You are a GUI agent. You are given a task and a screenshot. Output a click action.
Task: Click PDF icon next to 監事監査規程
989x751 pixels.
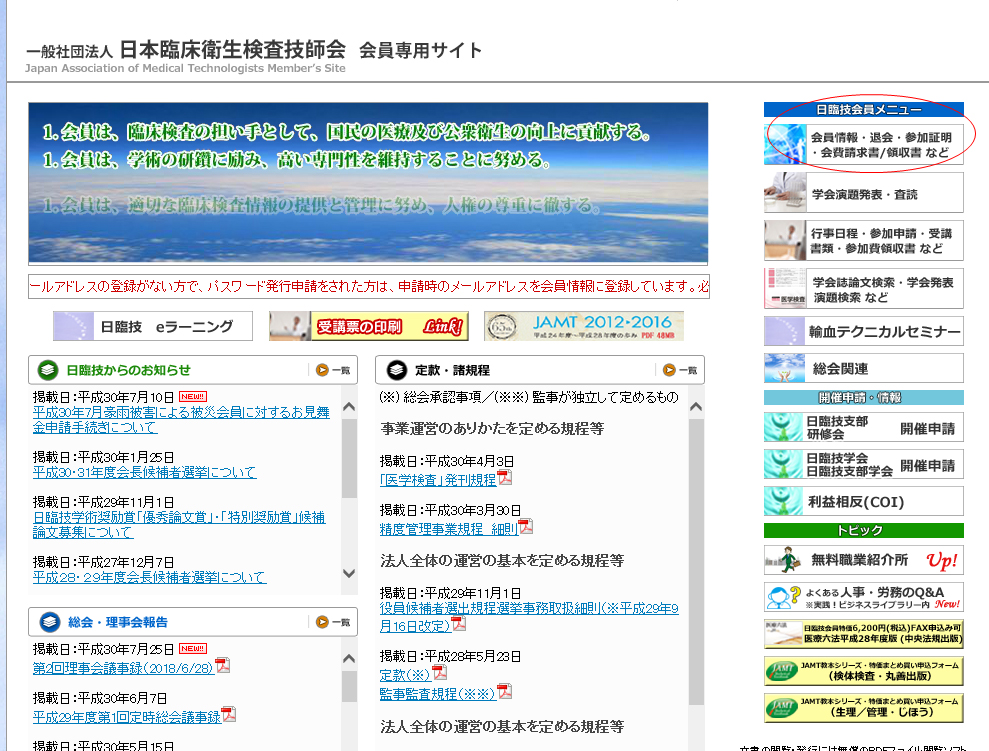(x=505, y=691)
